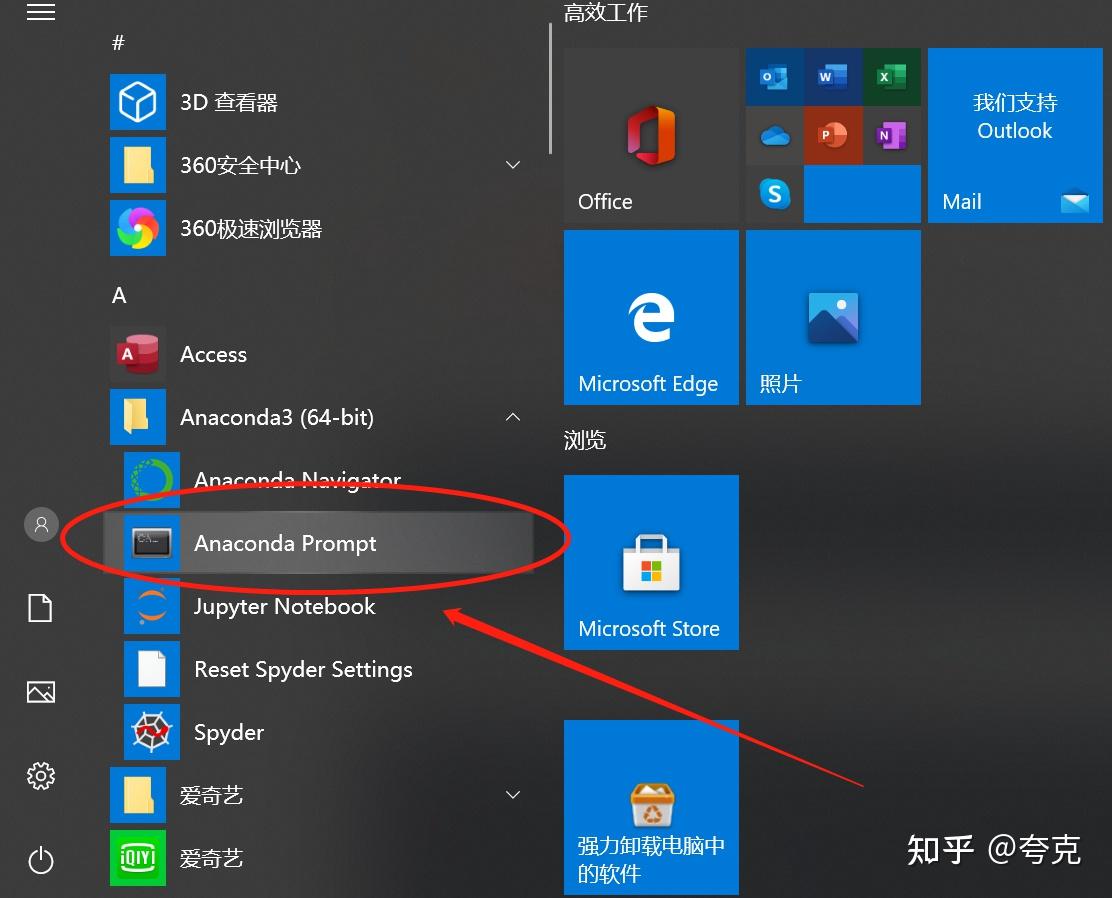
Task: Click the Skype tile icon
Action: tap(774, 194)
